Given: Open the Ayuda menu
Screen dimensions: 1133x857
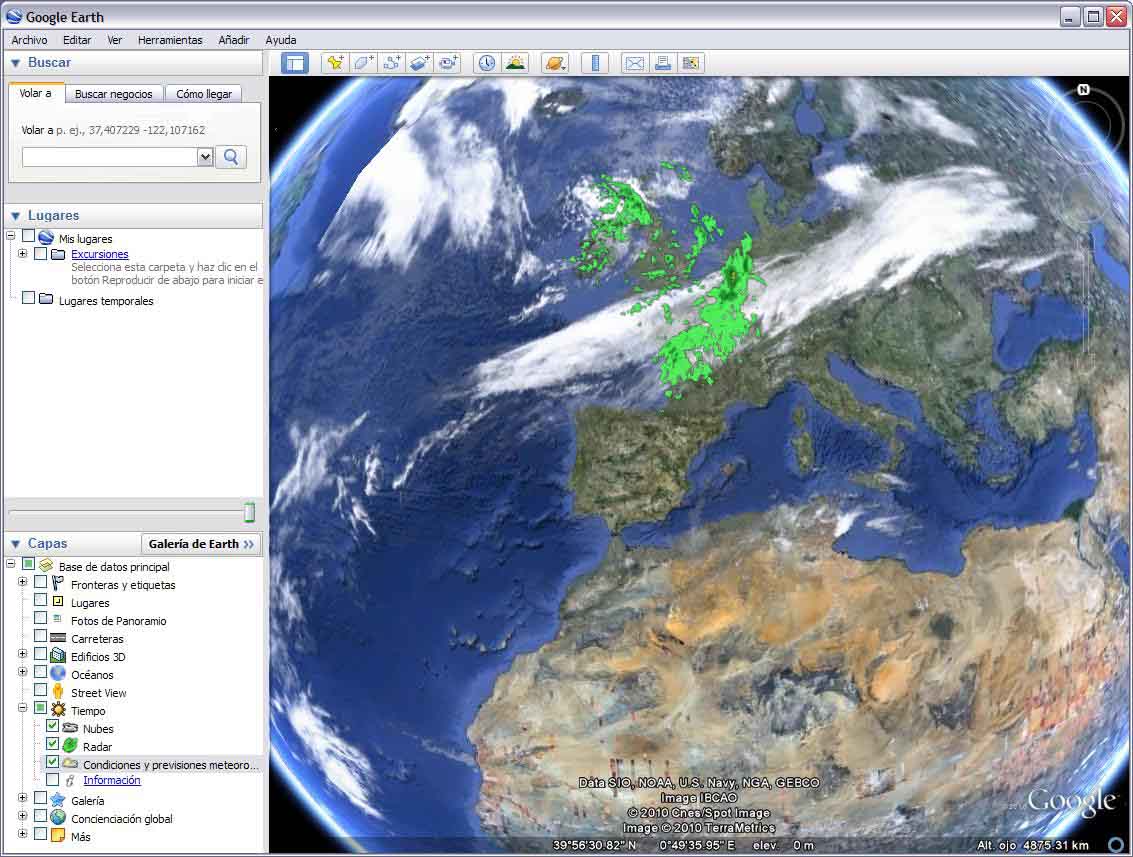Looking at the screenshot, I should [x=280, y=40].
